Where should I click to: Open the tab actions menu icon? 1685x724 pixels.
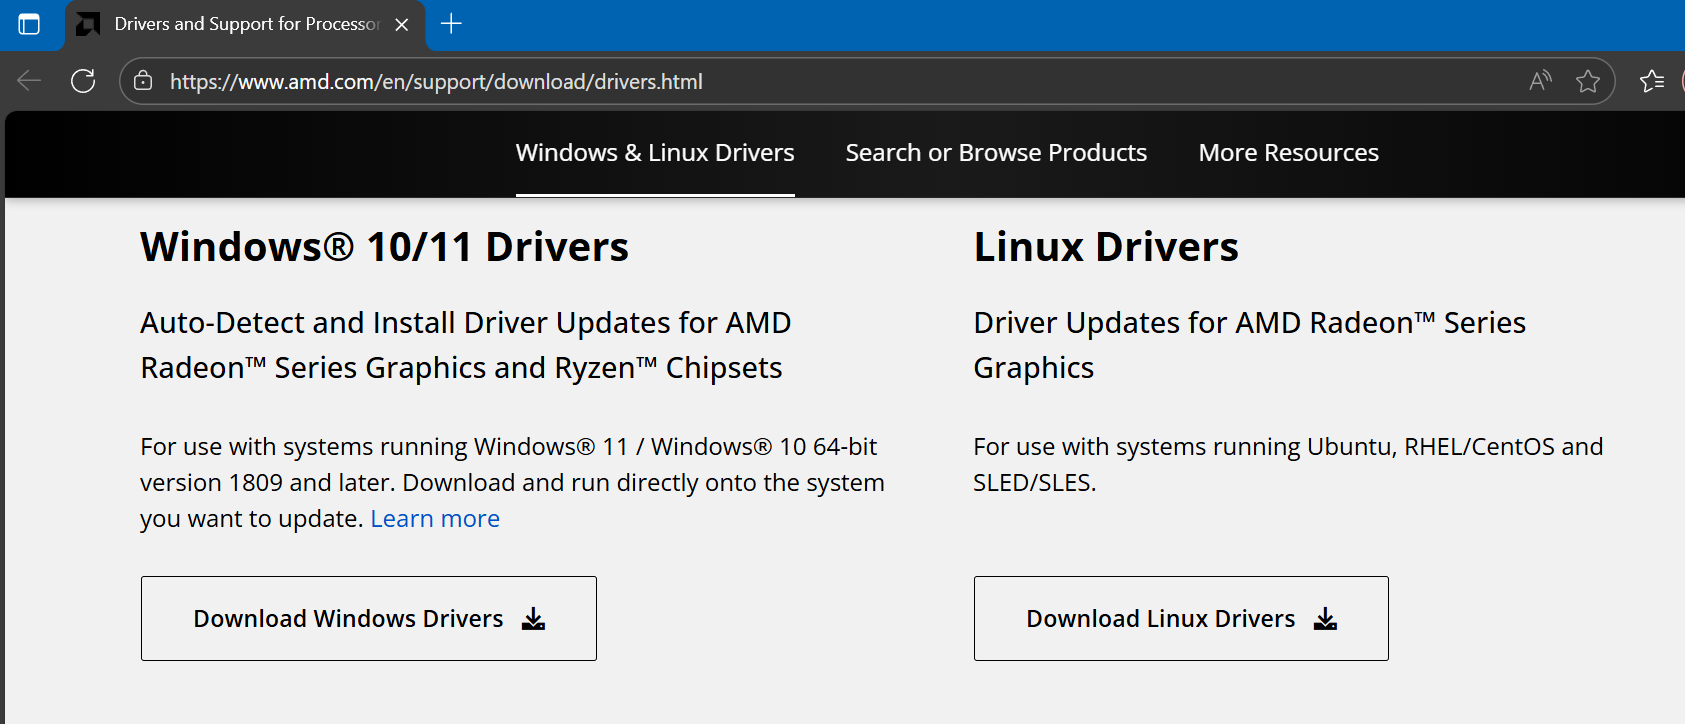pos(29,24)
